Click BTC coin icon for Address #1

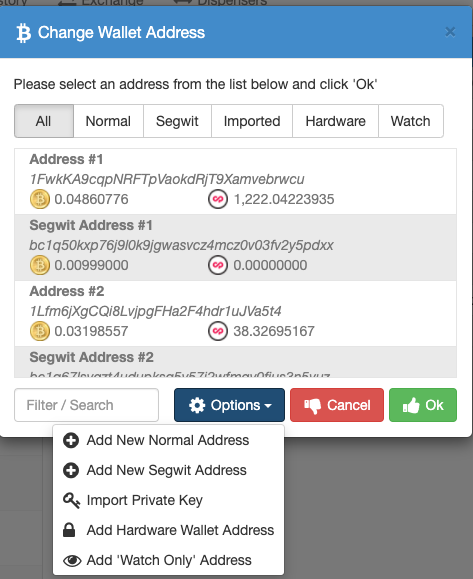40,199
